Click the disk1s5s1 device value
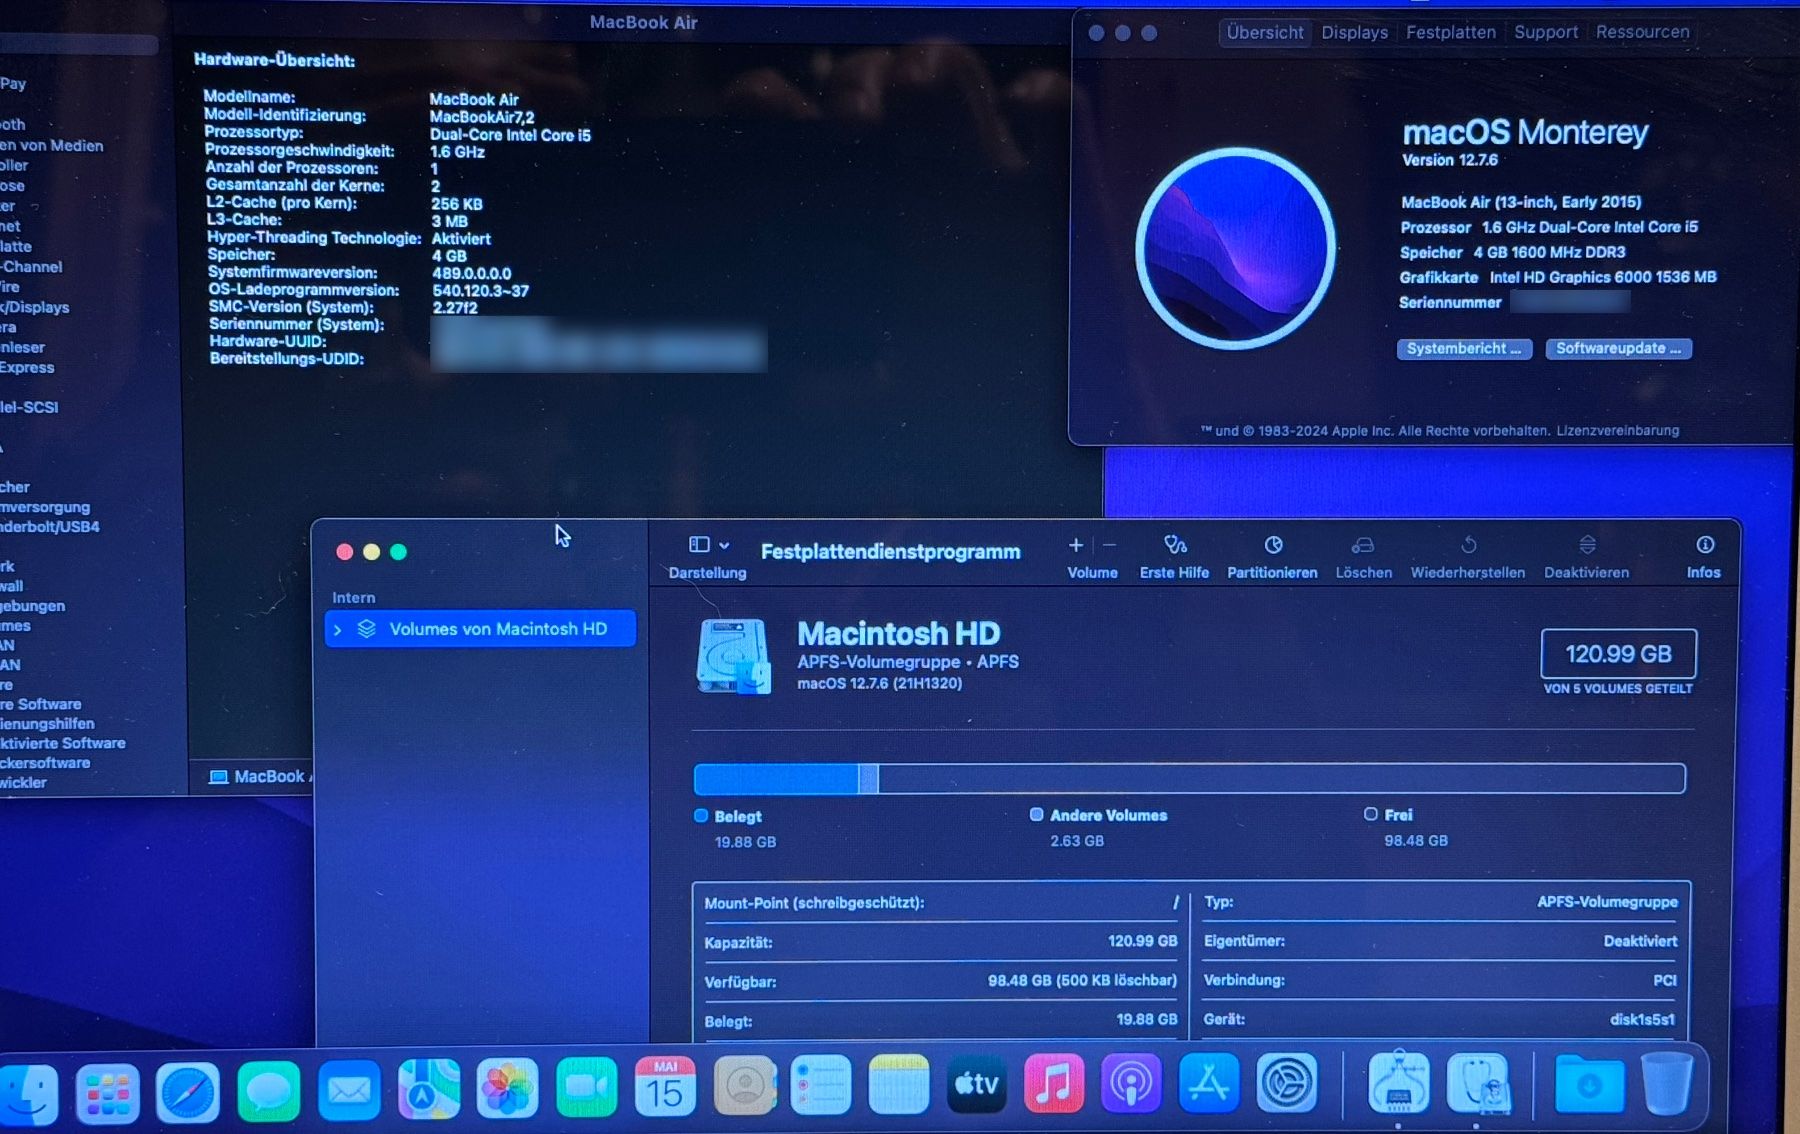The width and height of the screenshot is (1800, 1134). click(x=1642, y=1020)
